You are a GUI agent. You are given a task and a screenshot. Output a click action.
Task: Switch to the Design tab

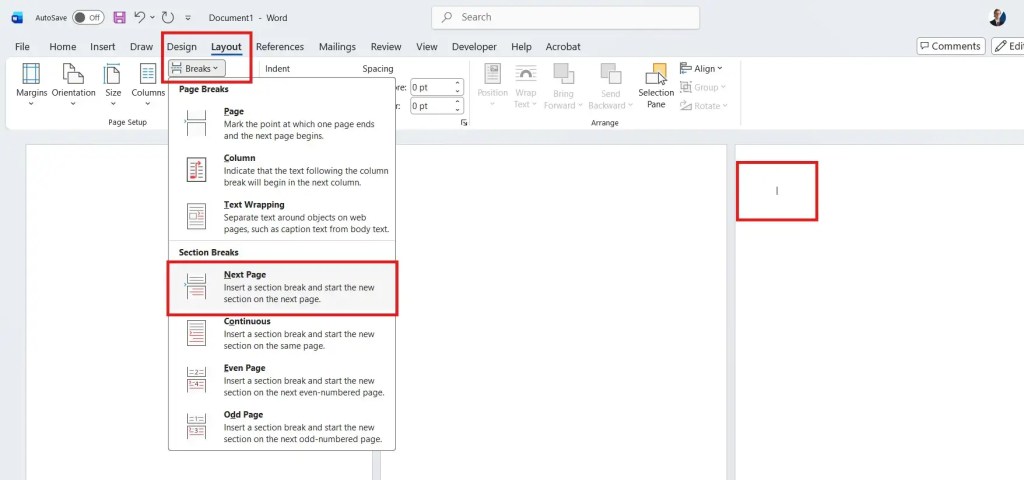(182, 46)
